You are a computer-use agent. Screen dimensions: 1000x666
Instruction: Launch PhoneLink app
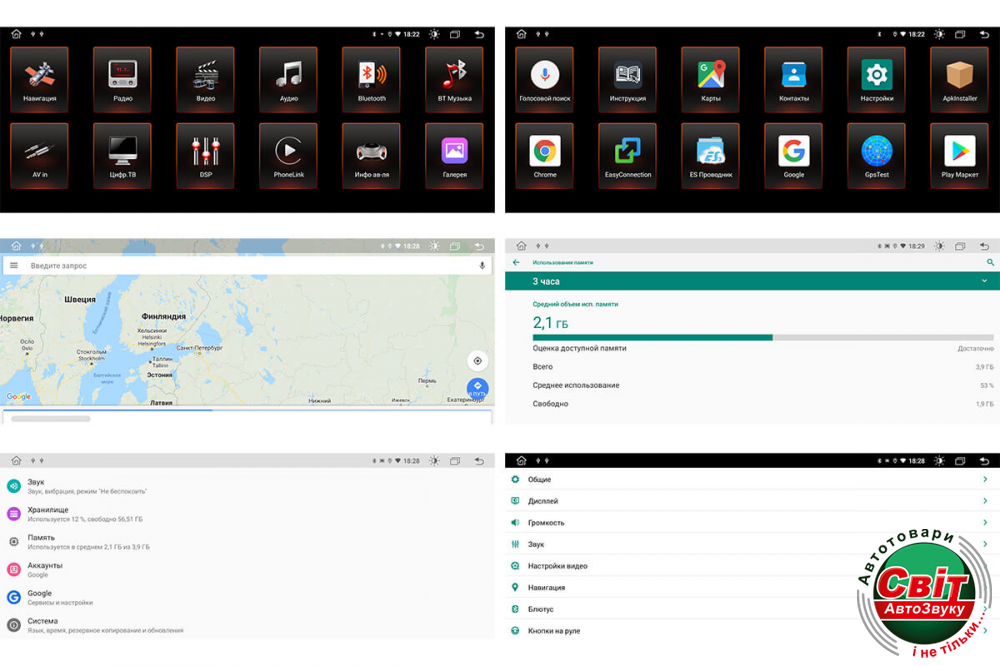[289, 152]
